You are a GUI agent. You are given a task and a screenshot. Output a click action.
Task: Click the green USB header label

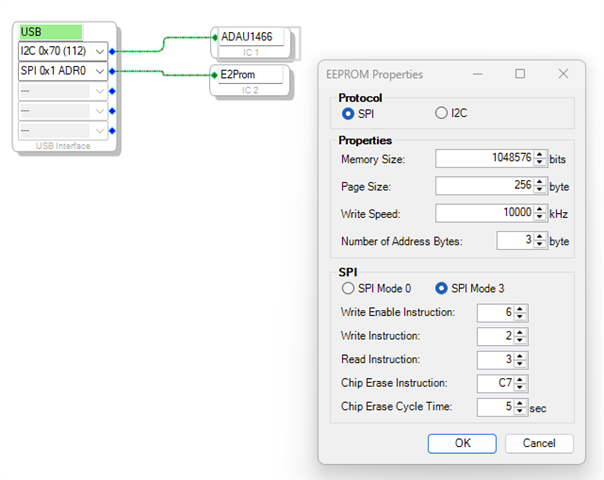click(51, 32)
